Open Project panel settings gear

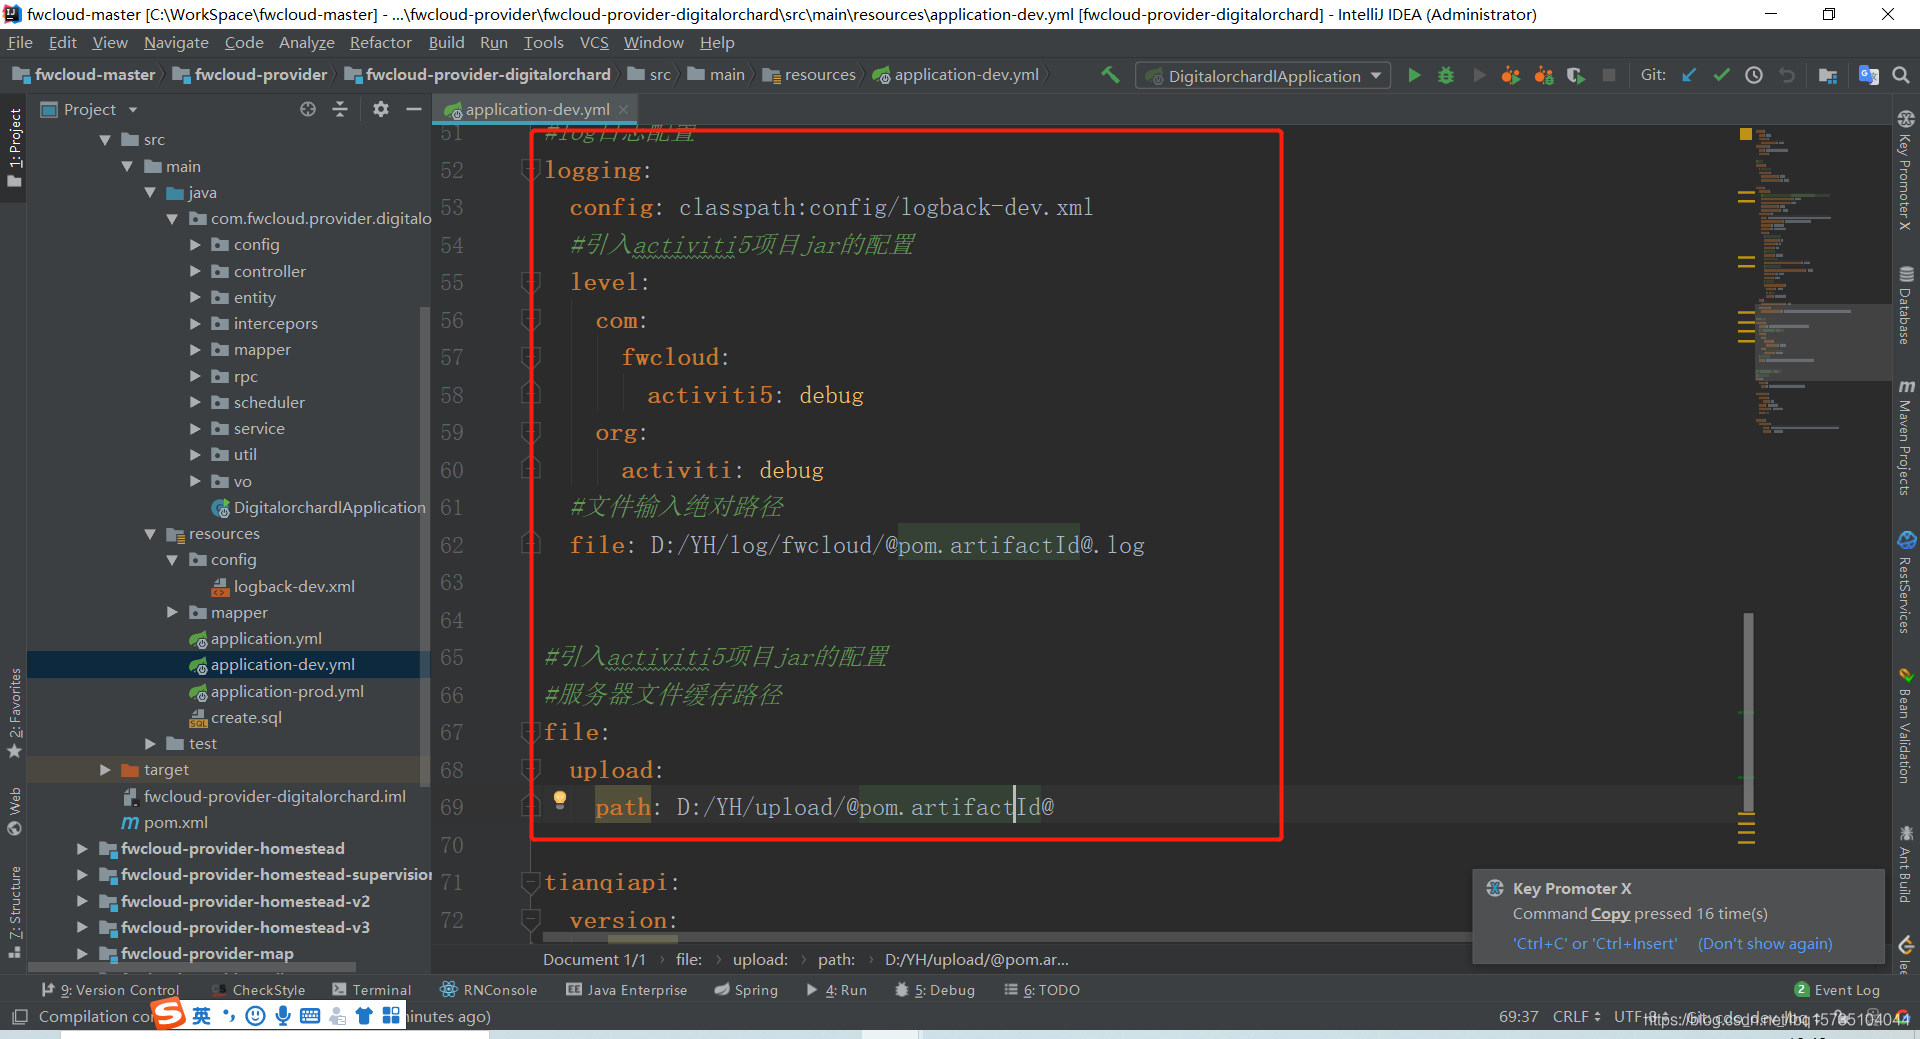(380, 109)
